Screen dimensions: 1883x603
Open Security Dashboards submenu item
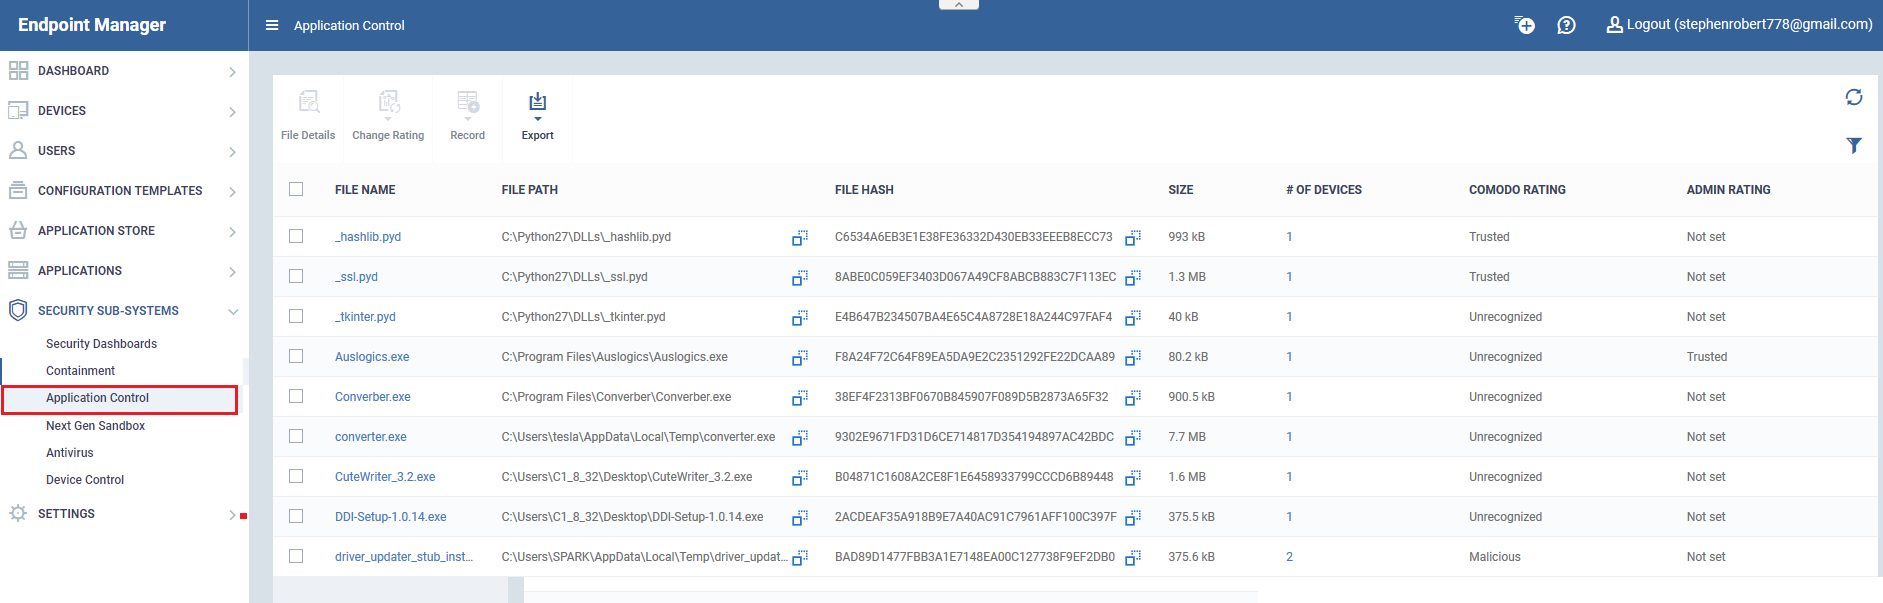(101, 344)
